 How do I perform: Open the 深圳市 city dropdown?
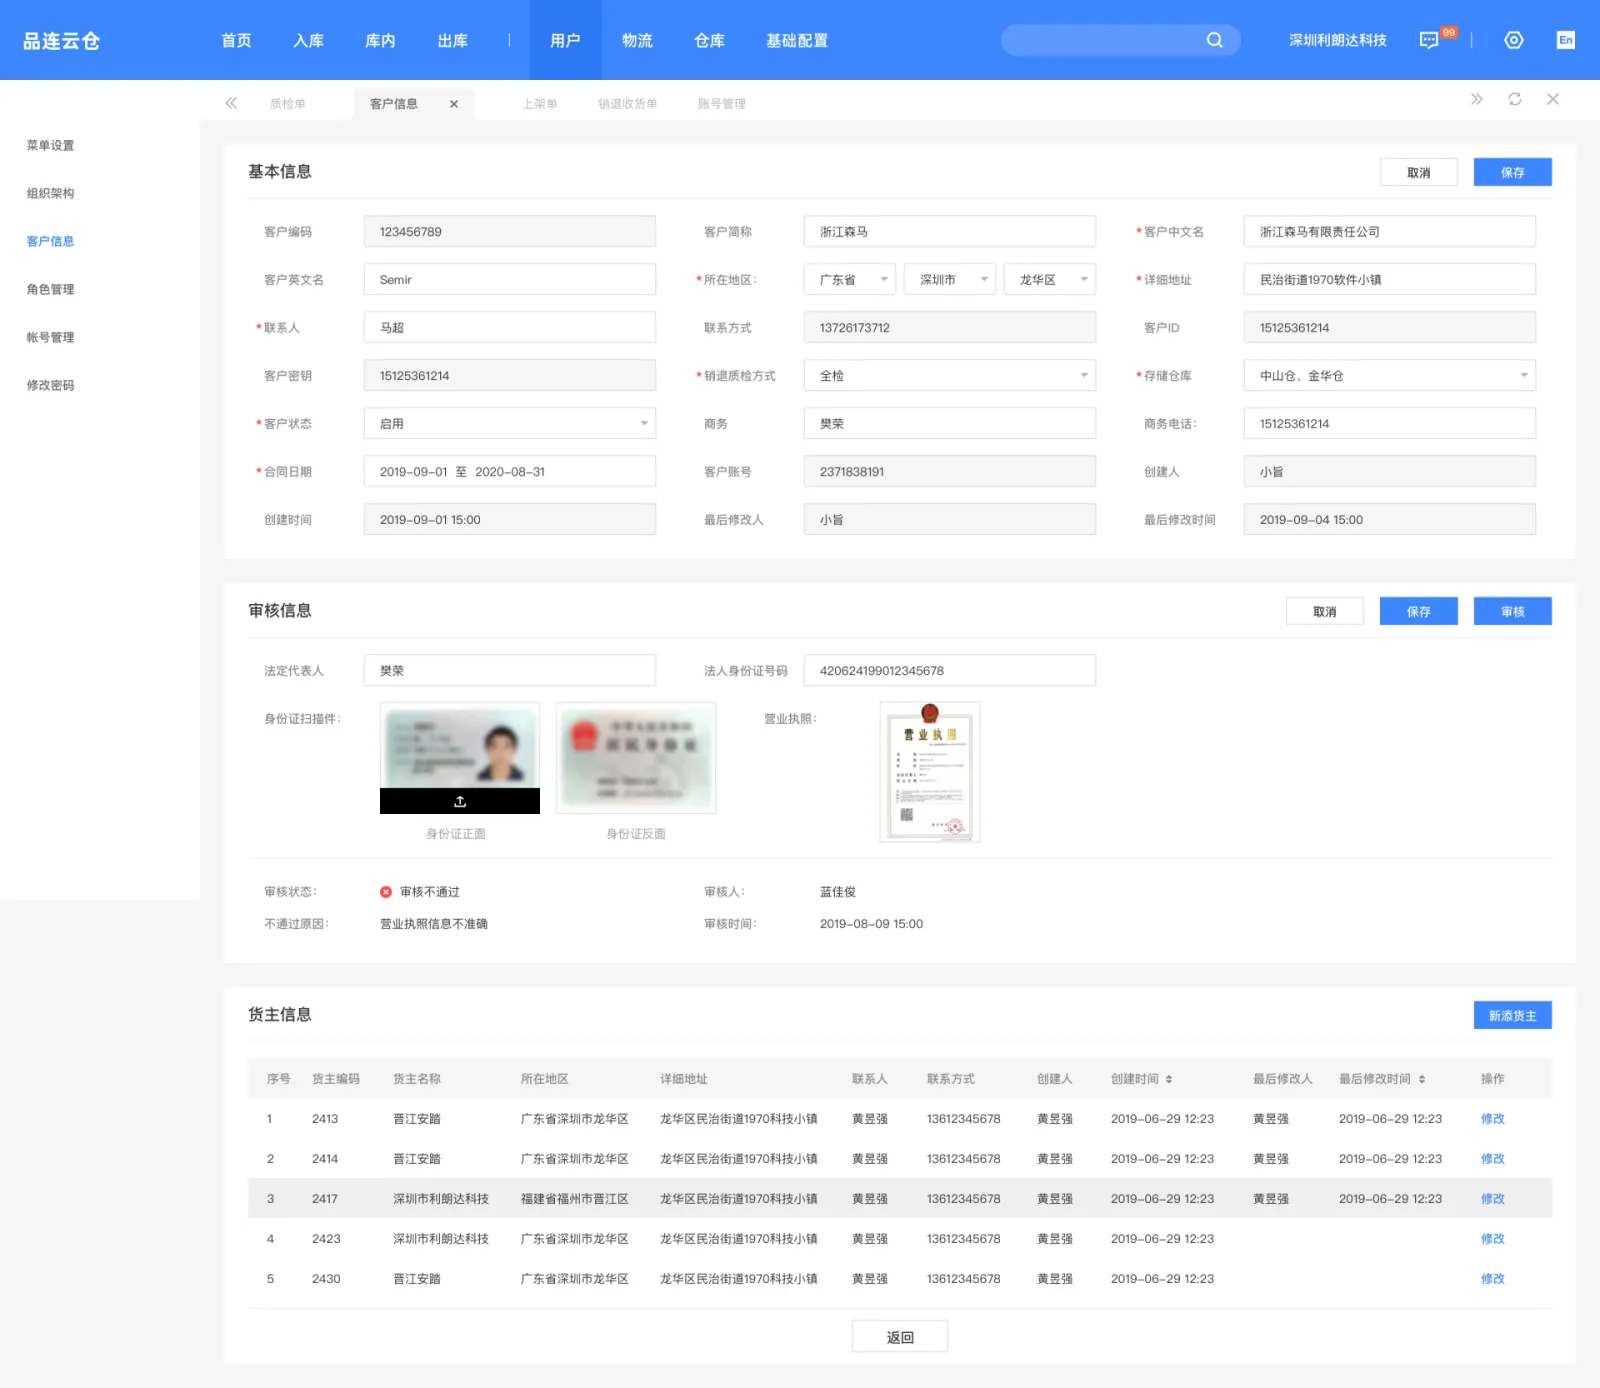click(x=949, y=280)
